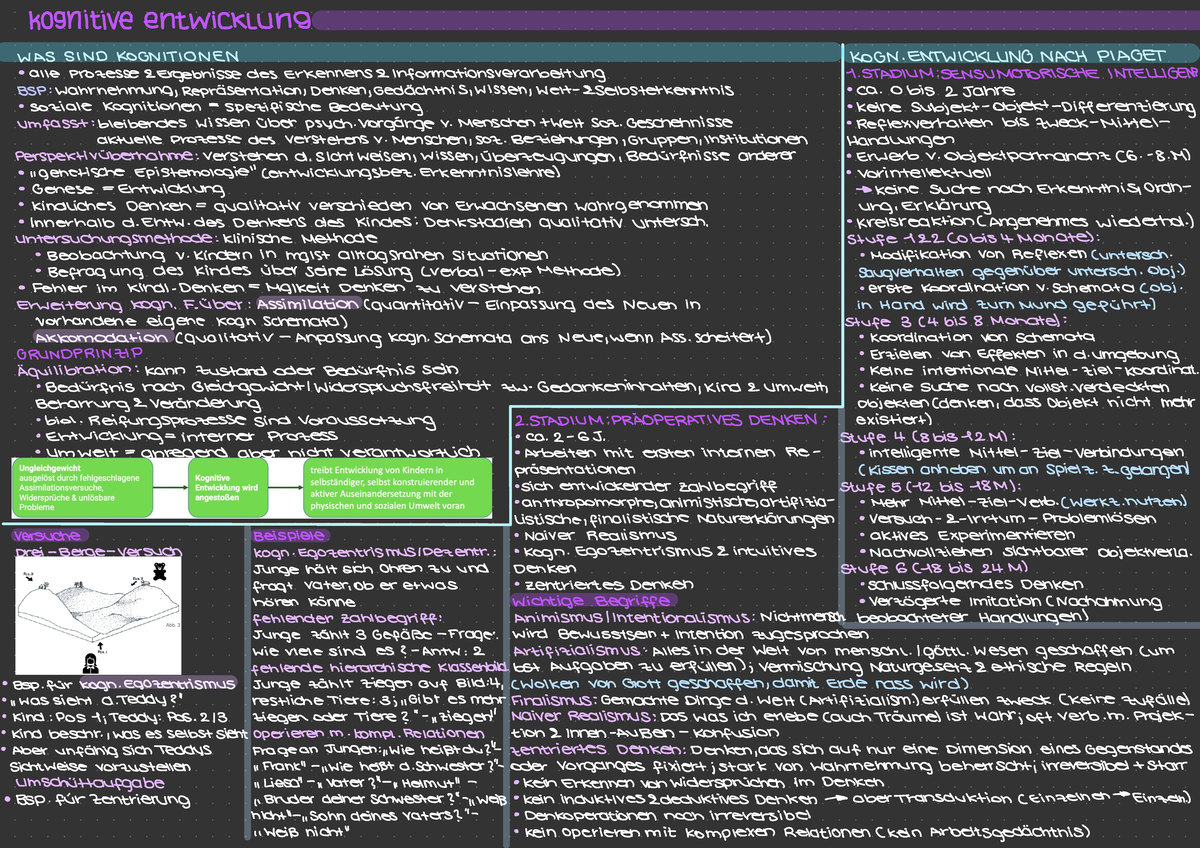The width and height of the screenshot is (1200, 848).
Task: Click the 'treibt Entwicklung von Kindern' green box
Action: point(398,488)
